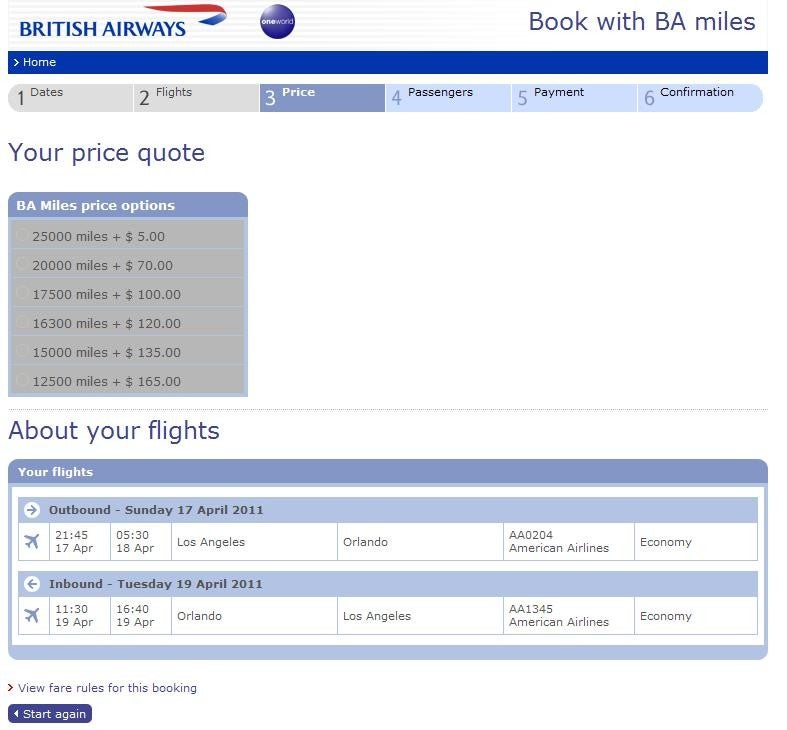Click the chevron arrow next to Home
Image resolution: width=787 pixels, height=730 pixels.
pos(16,62)
